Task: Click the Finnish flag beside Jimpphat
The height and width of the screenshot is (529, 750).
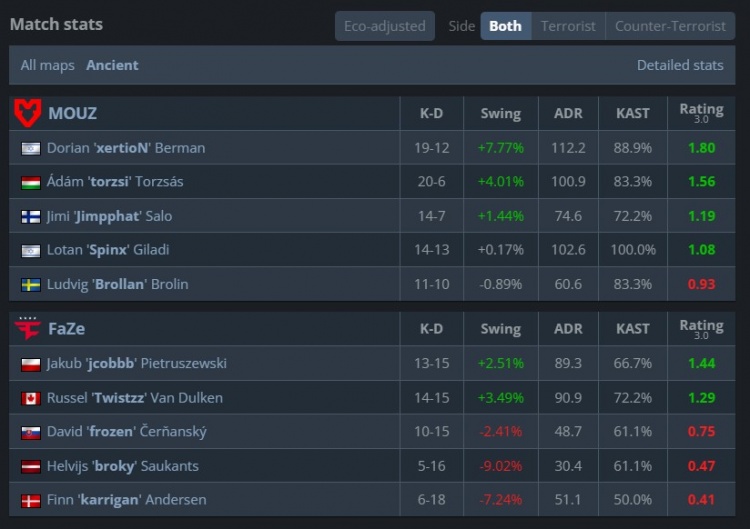Action: (31, 216)
